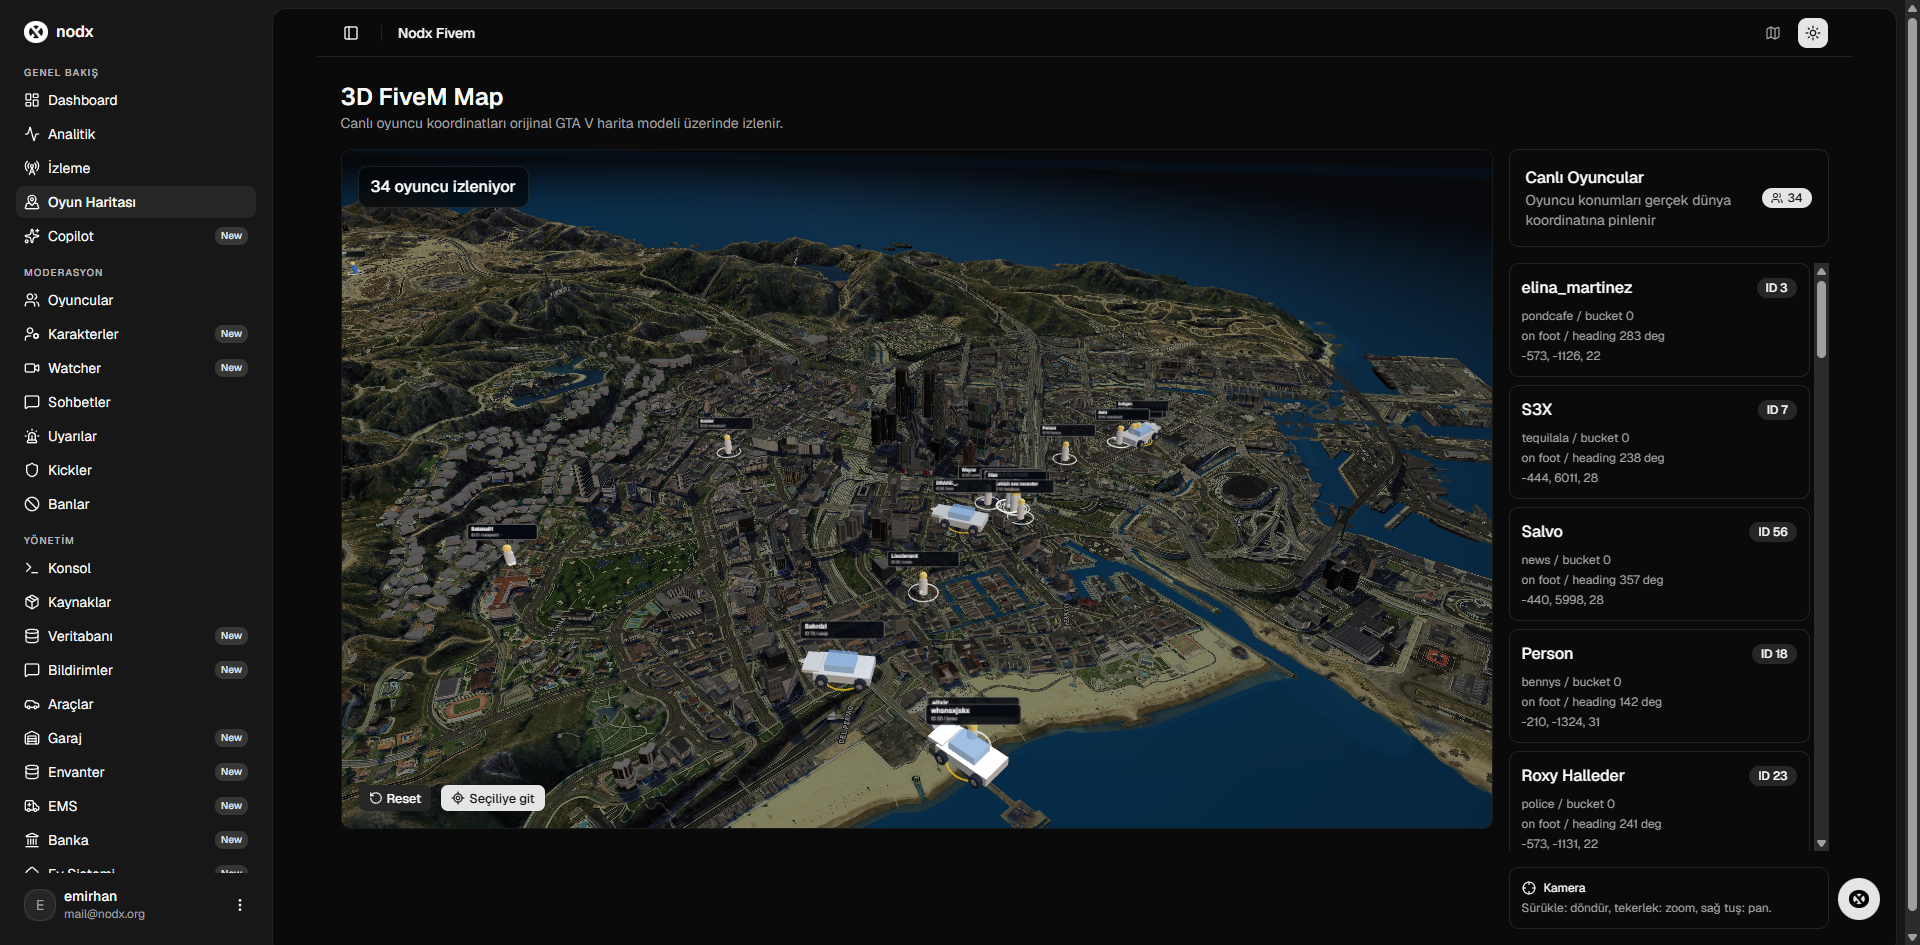
Task: Open the map view icon in header
Action: (1773, 33)
